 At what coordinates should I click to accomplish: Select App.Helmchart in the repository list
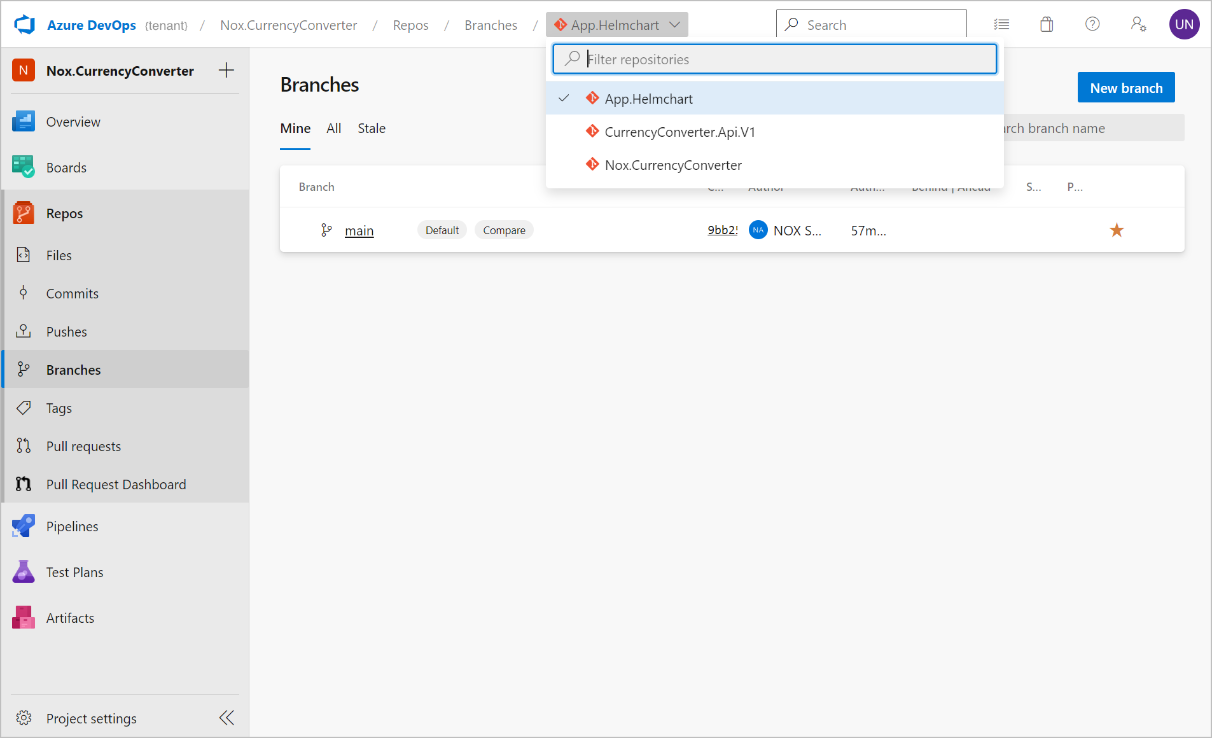tap(775, 98)
